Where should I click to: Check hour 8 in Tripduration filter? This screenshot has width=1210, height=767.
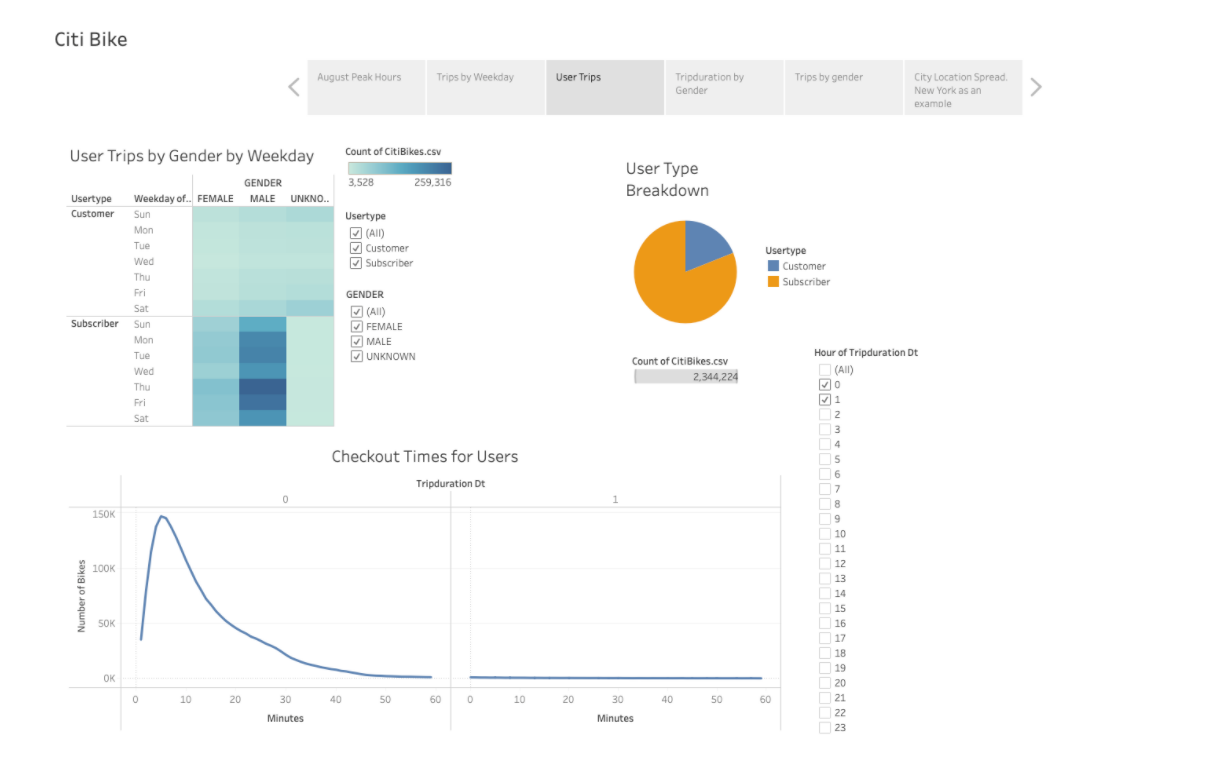825,504
